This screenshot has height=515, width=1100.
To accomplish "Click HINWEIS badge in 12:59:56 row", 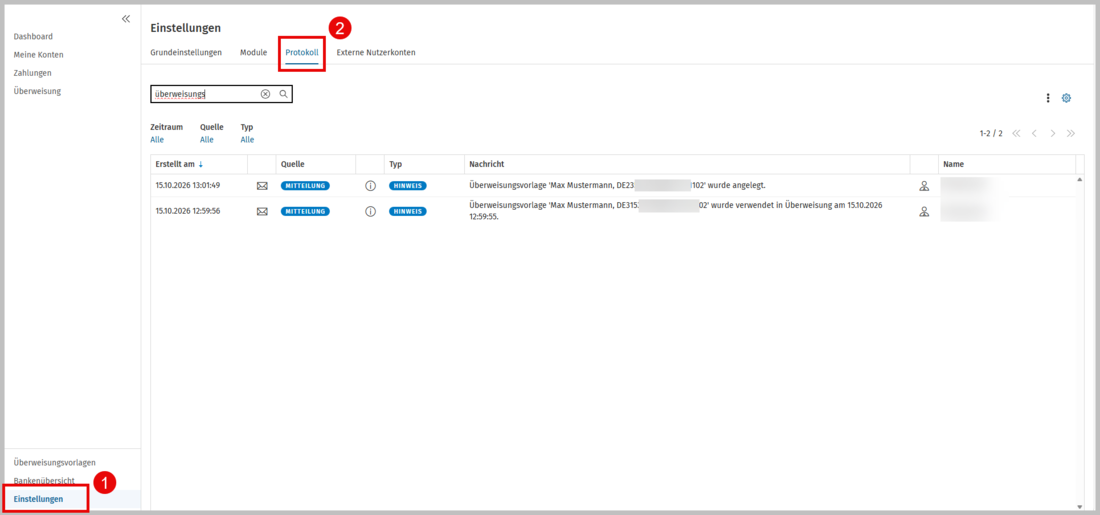I will coord(408,211).
